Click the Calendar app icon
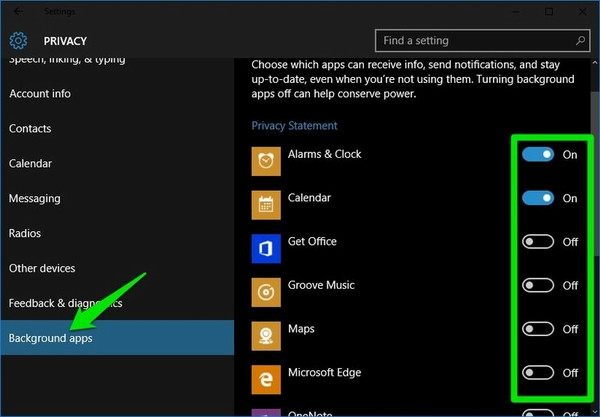Image resolution: width=600 pixels, height=417 pixels. [266, 205]
